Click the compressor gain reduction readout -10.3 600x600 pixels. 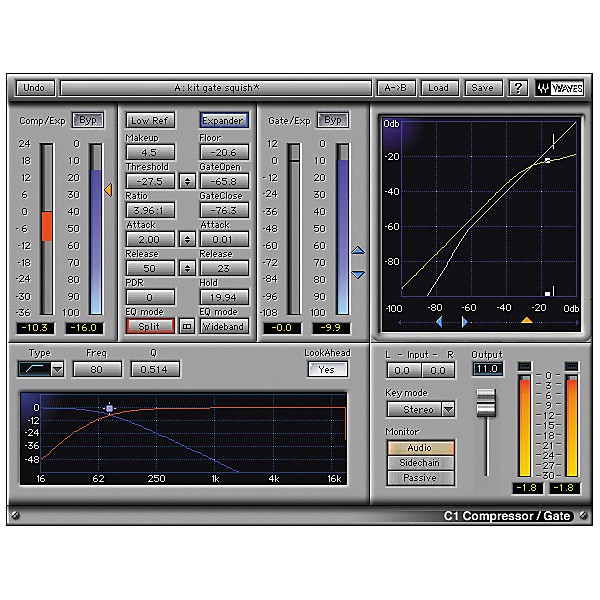pos(35,328)
